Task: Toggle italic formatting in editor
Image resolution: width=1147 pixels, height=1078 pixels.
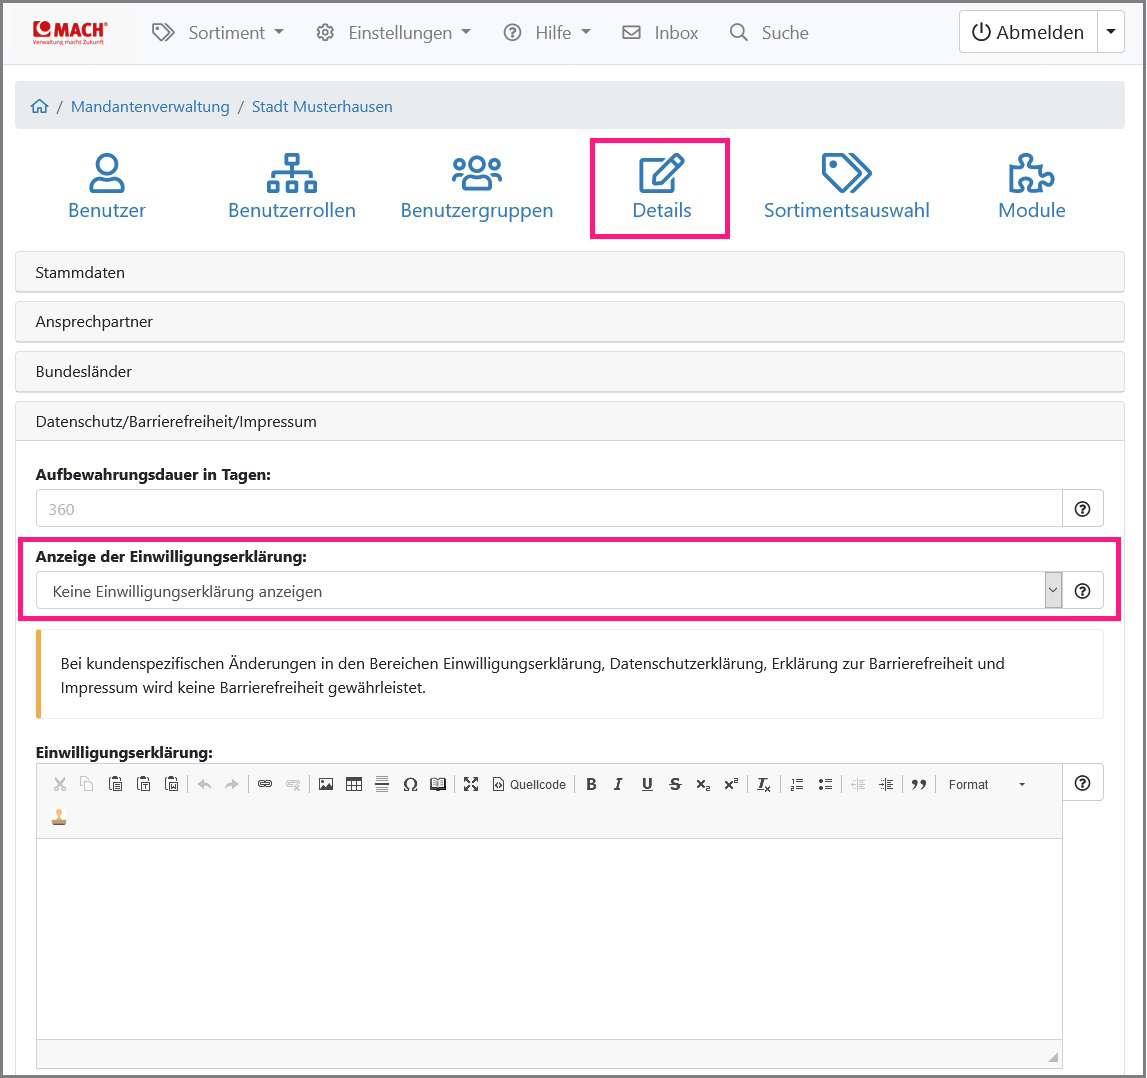Action: (618, 785)
